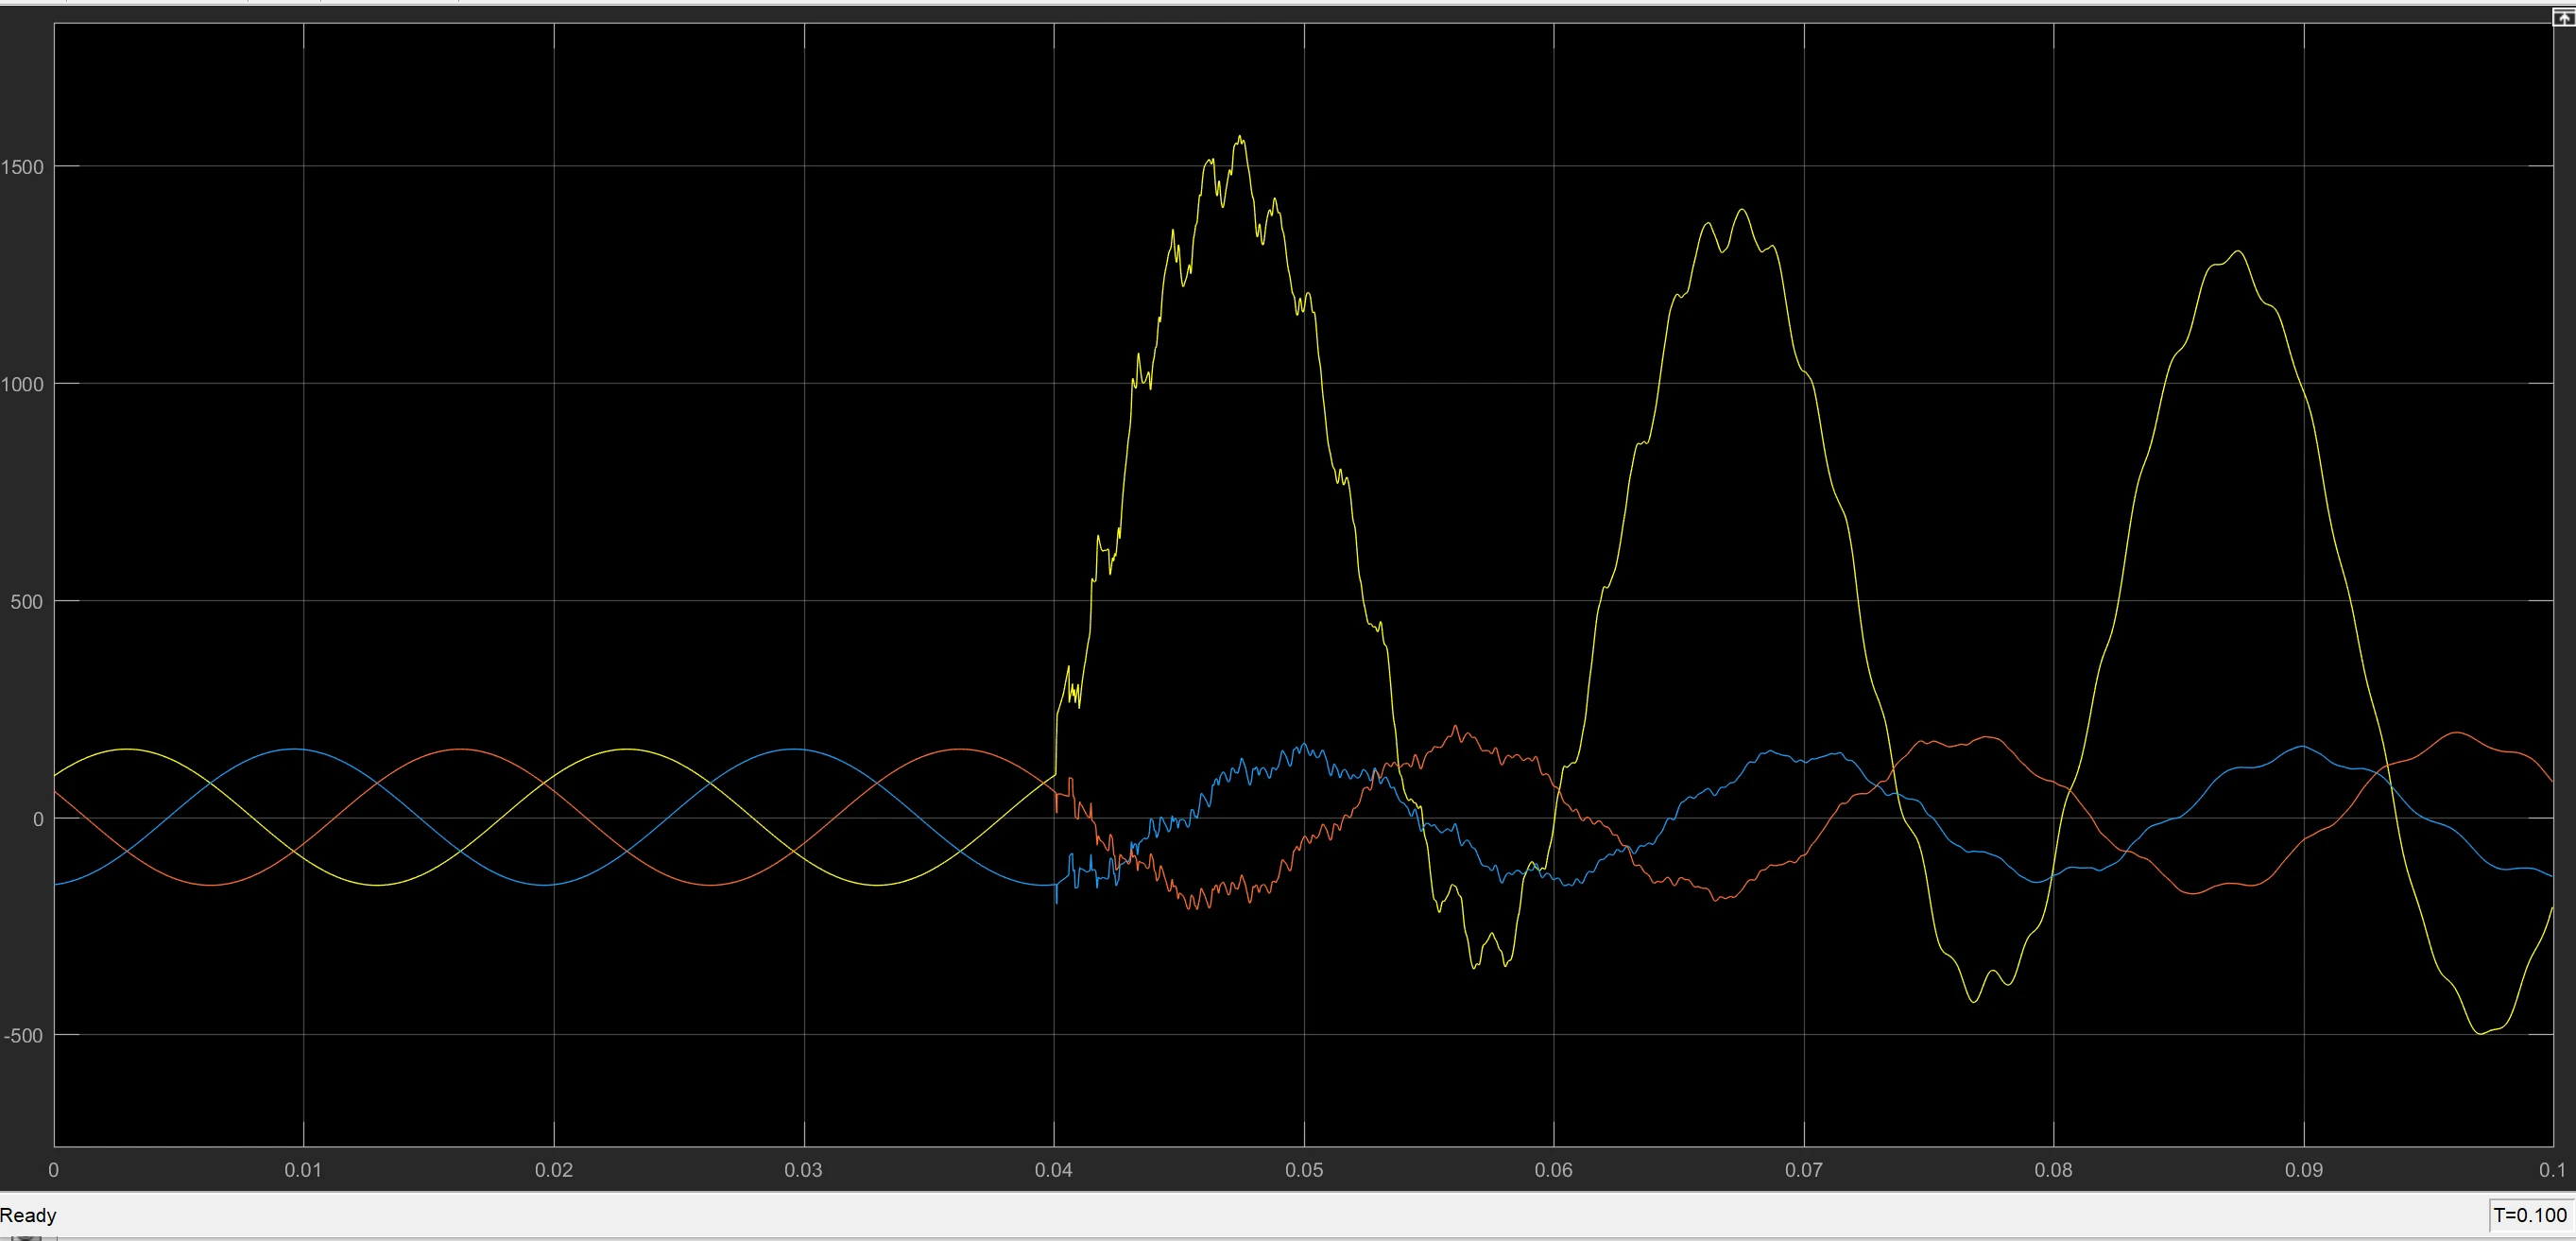Image resolution: width=2576 pixels, height=1241 pixels.
Task: Click the x-axis label '0.03'
Action: coord(803,1170)
